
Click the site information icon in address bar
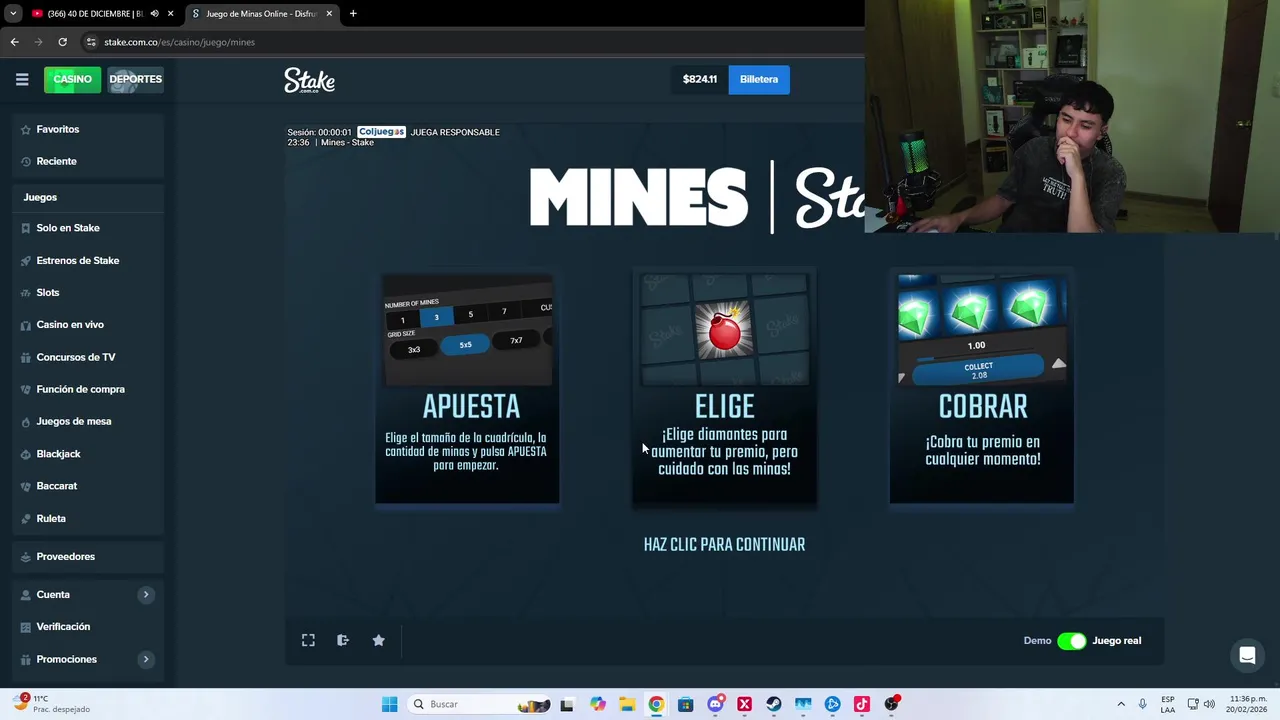pos(91,42)
